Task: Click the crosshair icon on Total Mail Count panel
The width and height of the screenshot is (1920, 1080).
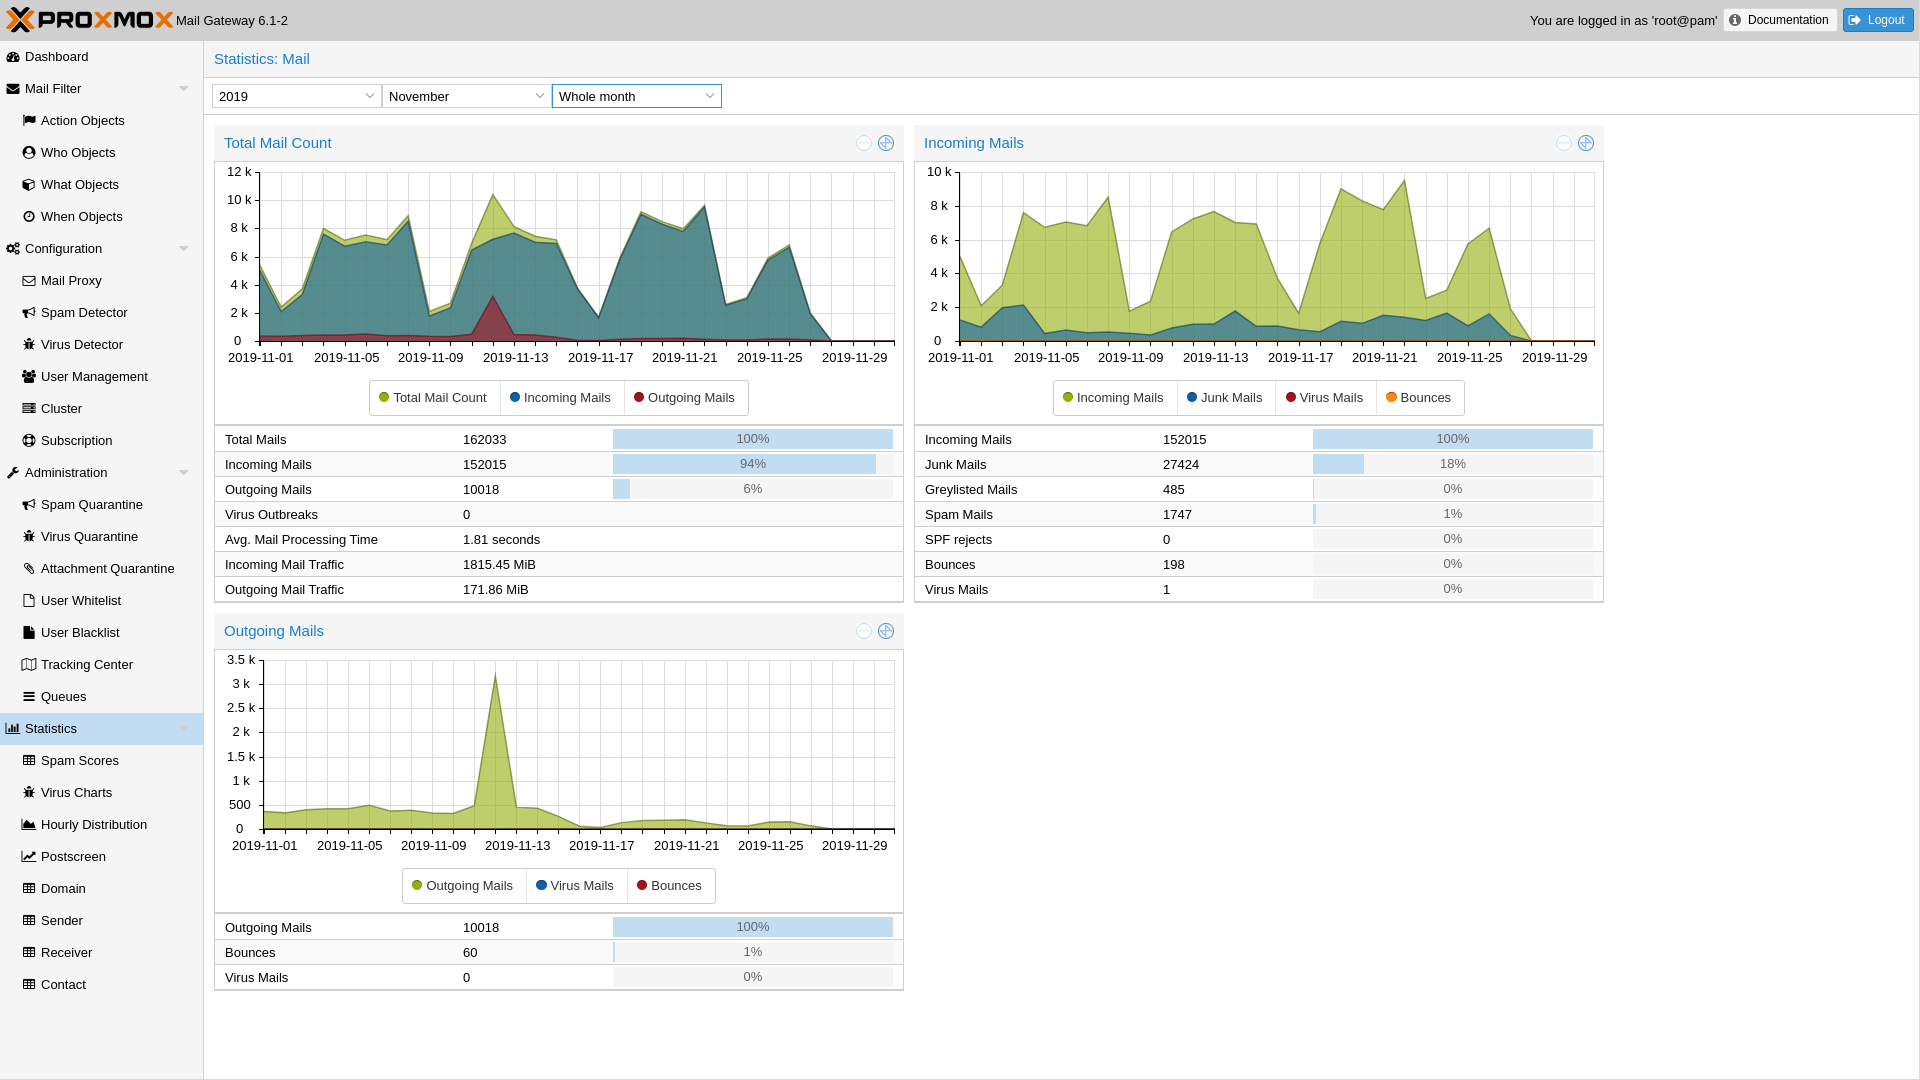Action: pos(886,143)
